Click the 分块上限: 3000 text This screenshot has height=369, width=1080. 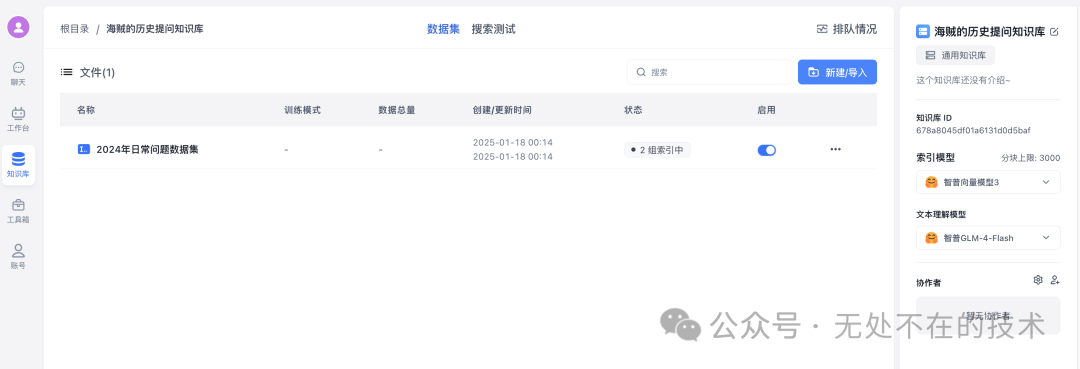pyautogui.click(x=1030, y=158)
